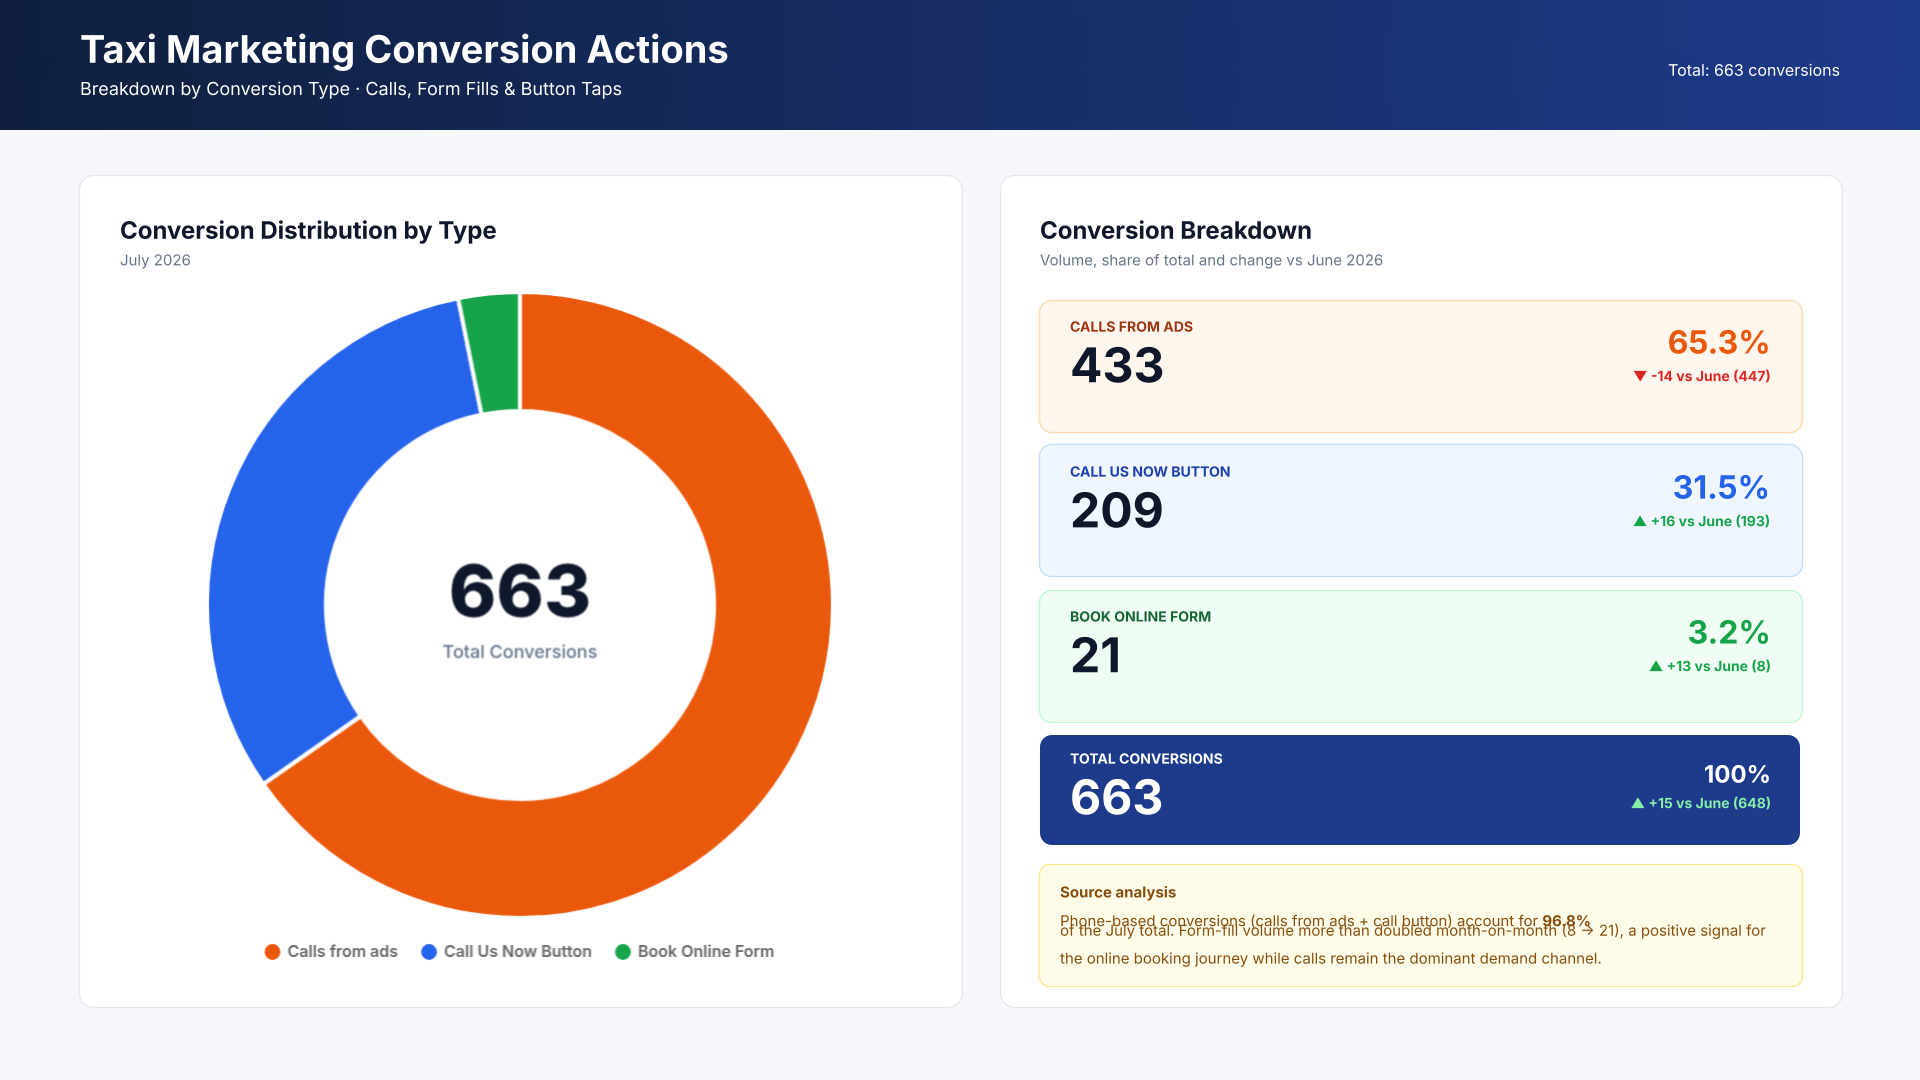Click the up triangle beside +13 vs June
The height and width of the screenshot is (1080, 1920).
tap(1656, 666)
